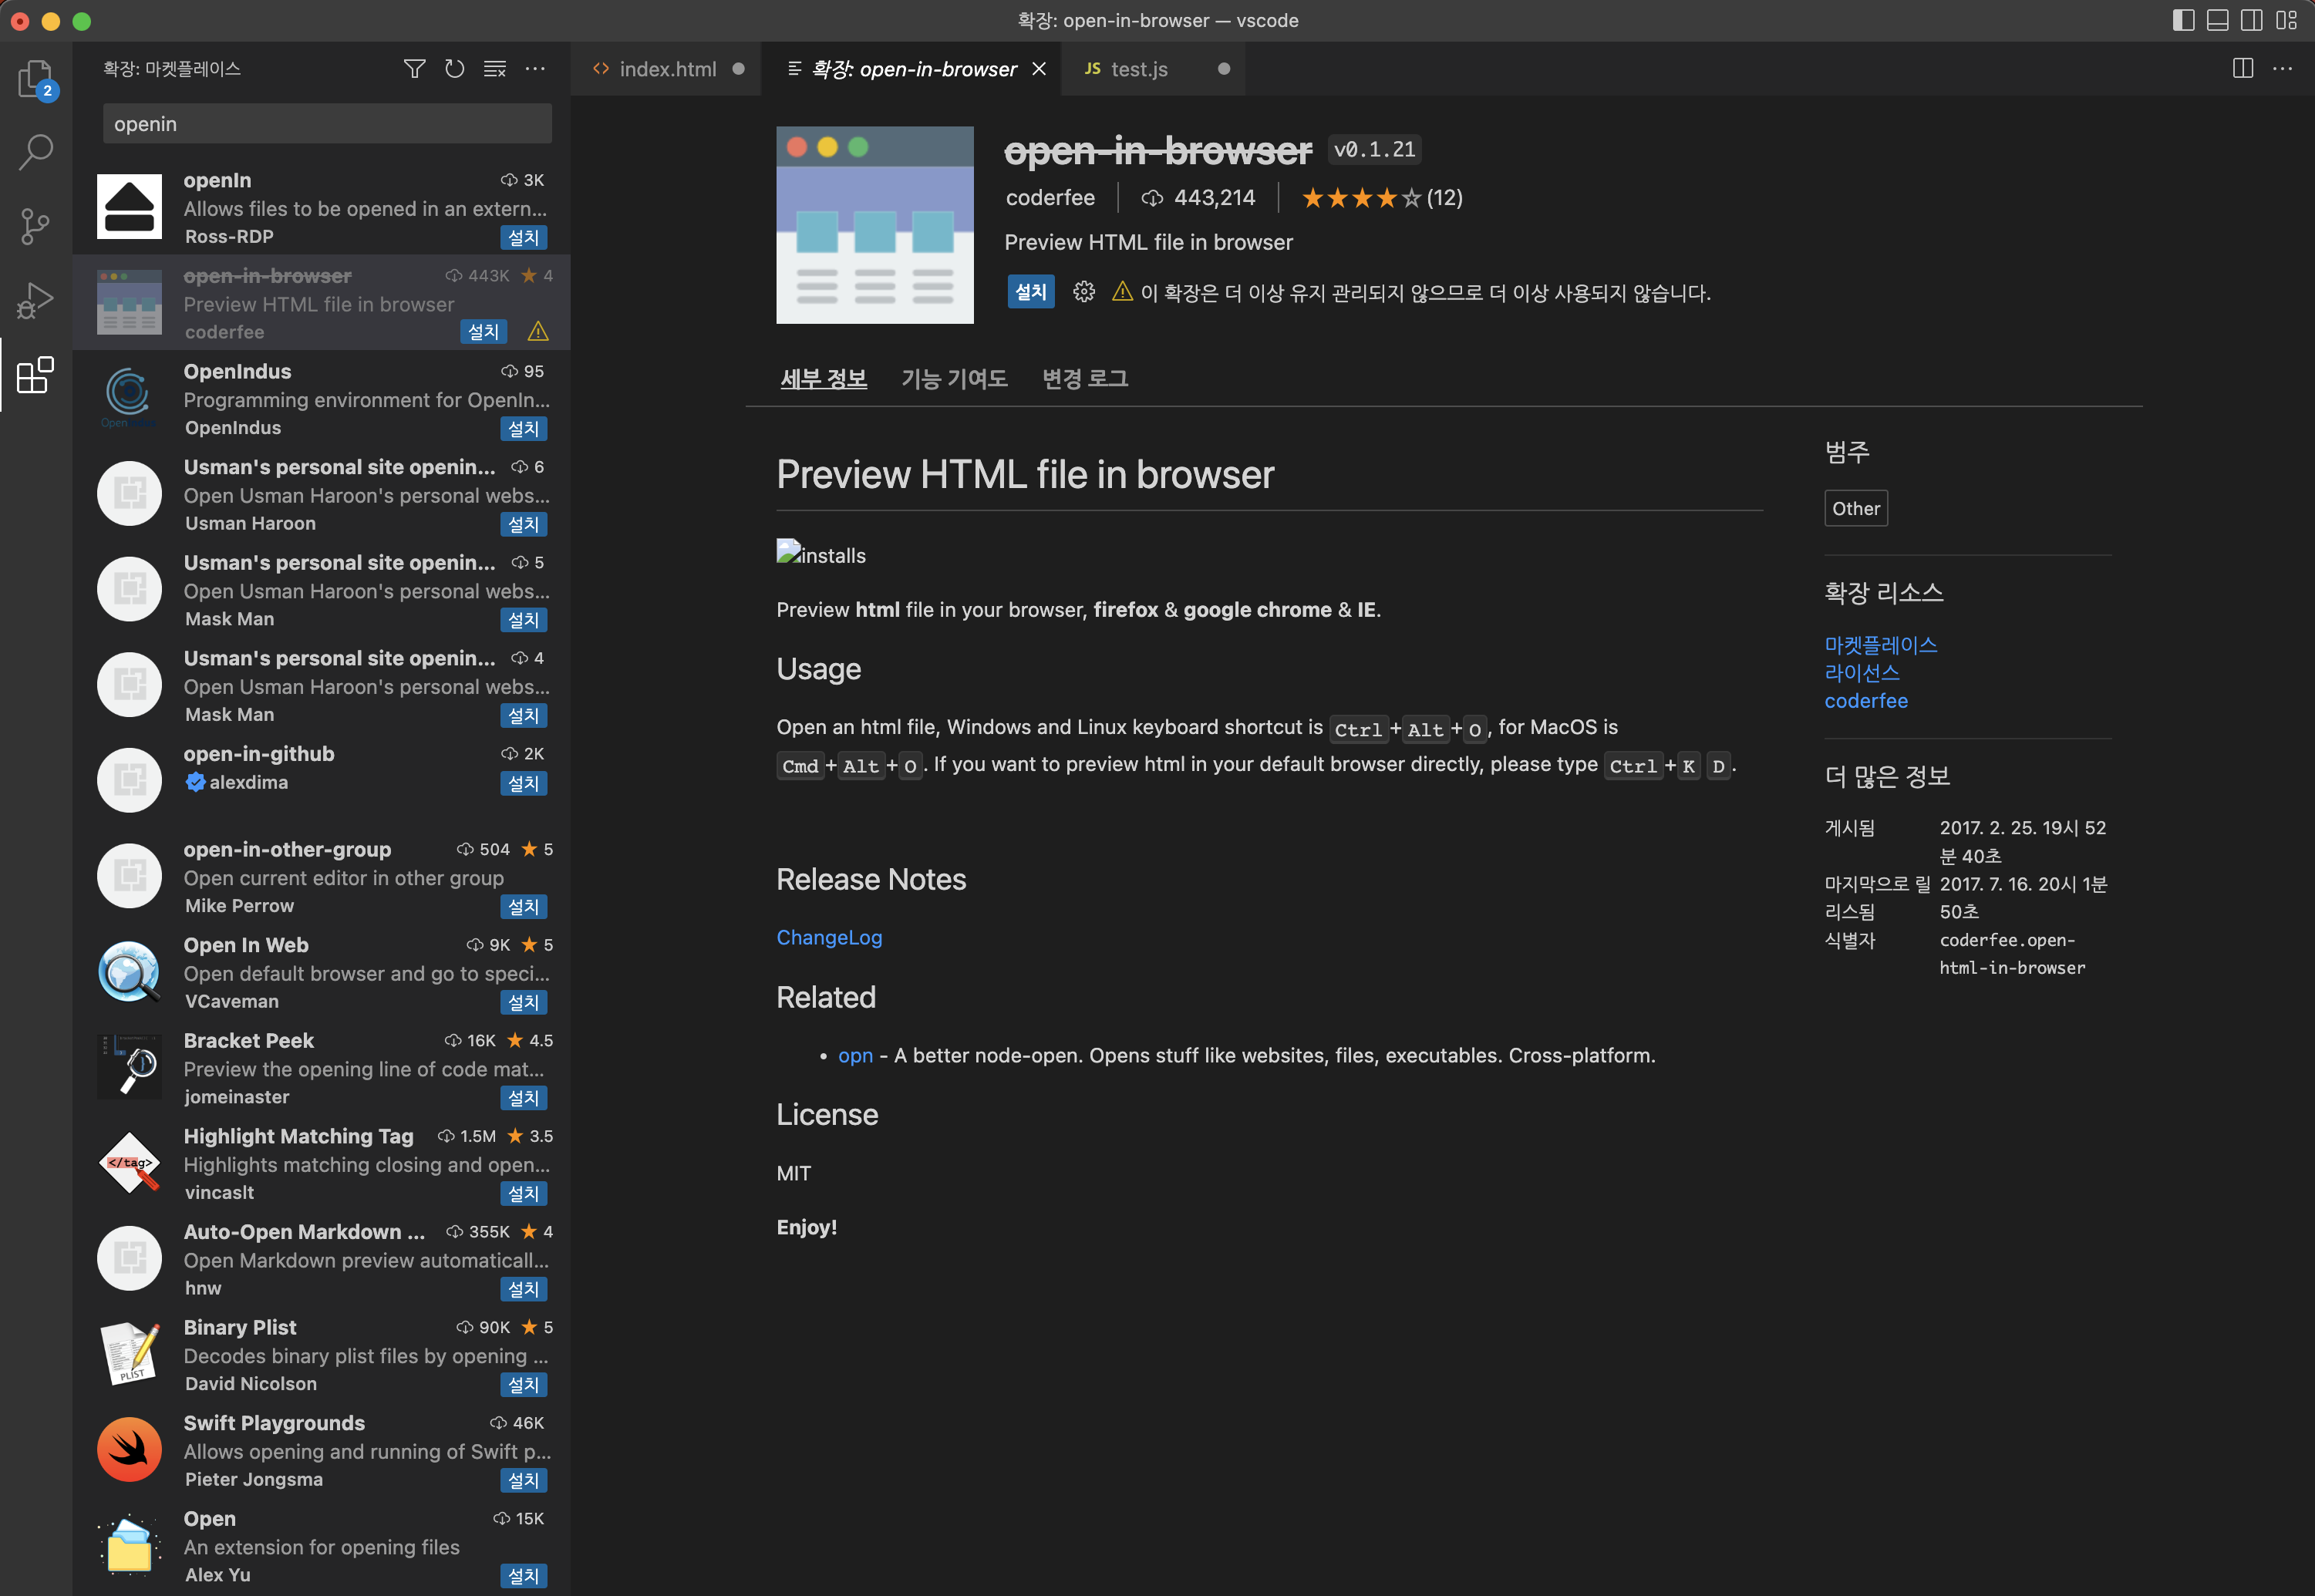Open the marketplace views more actions menu
Image resolution: width=2315 pixels, height=1596 pixels.
pyautogui.click(x=535, y=69)
